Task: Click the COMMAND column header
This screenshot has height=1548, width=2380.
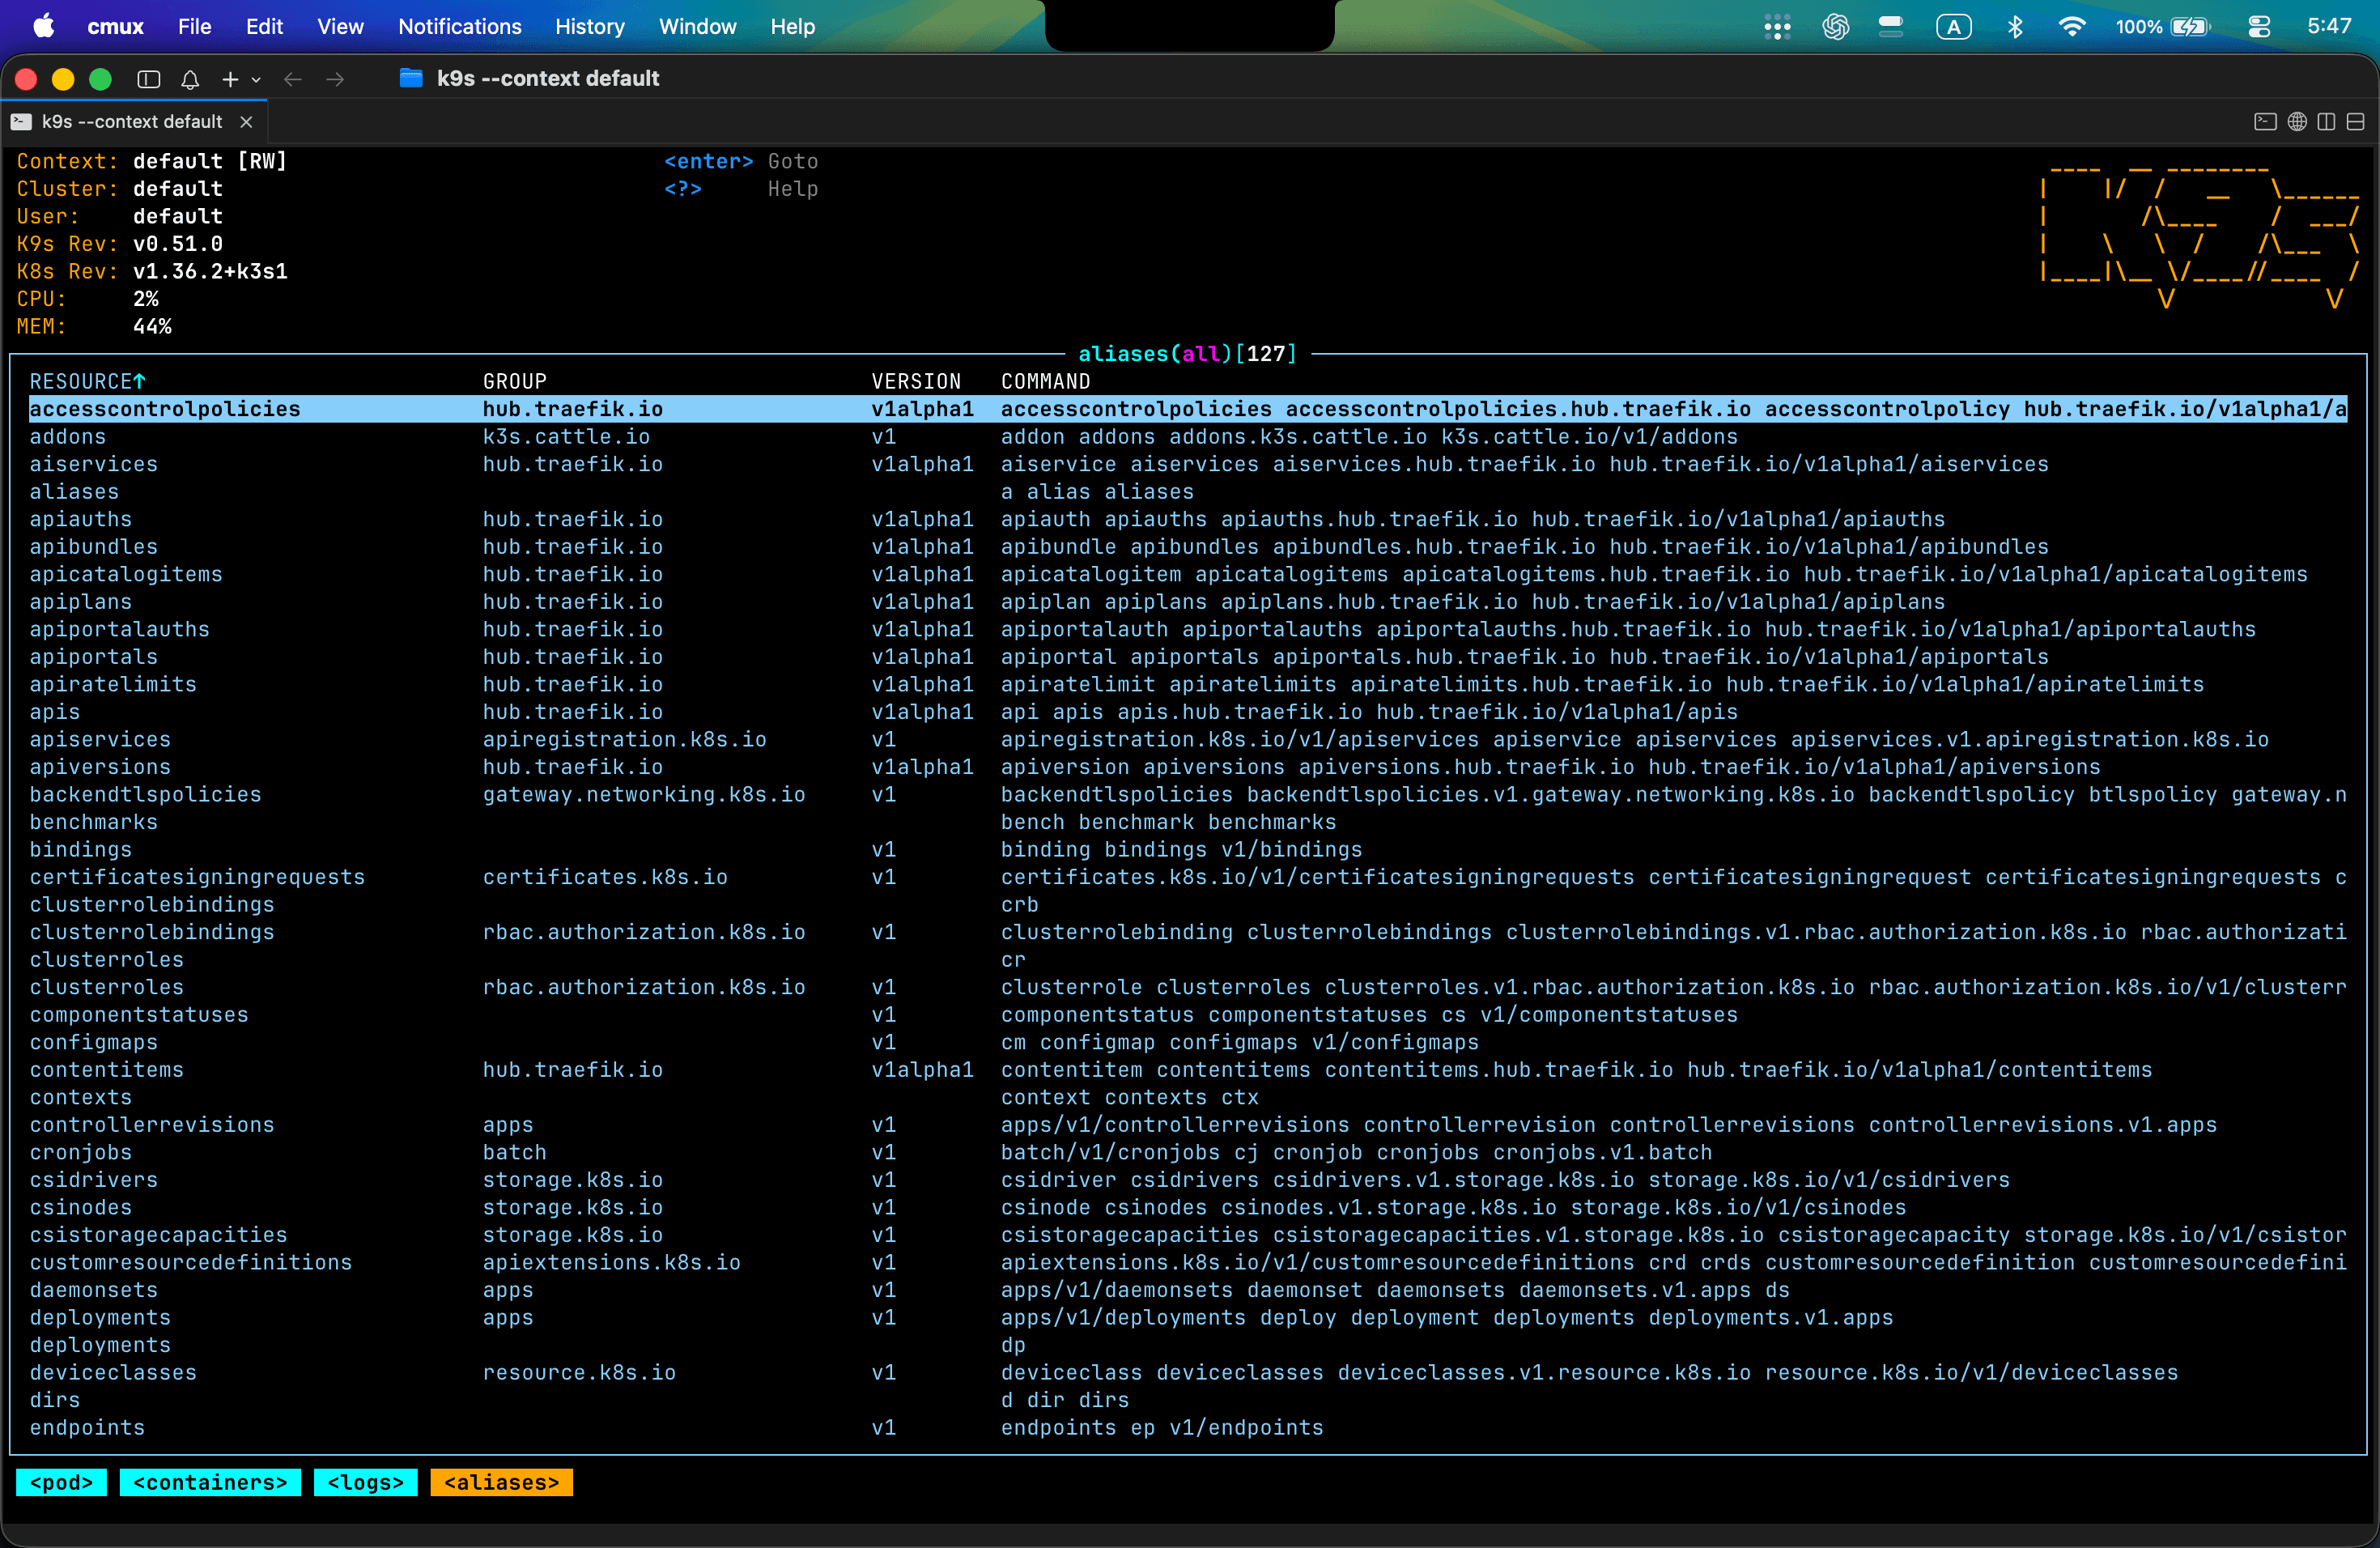Action: [1045, 381]
